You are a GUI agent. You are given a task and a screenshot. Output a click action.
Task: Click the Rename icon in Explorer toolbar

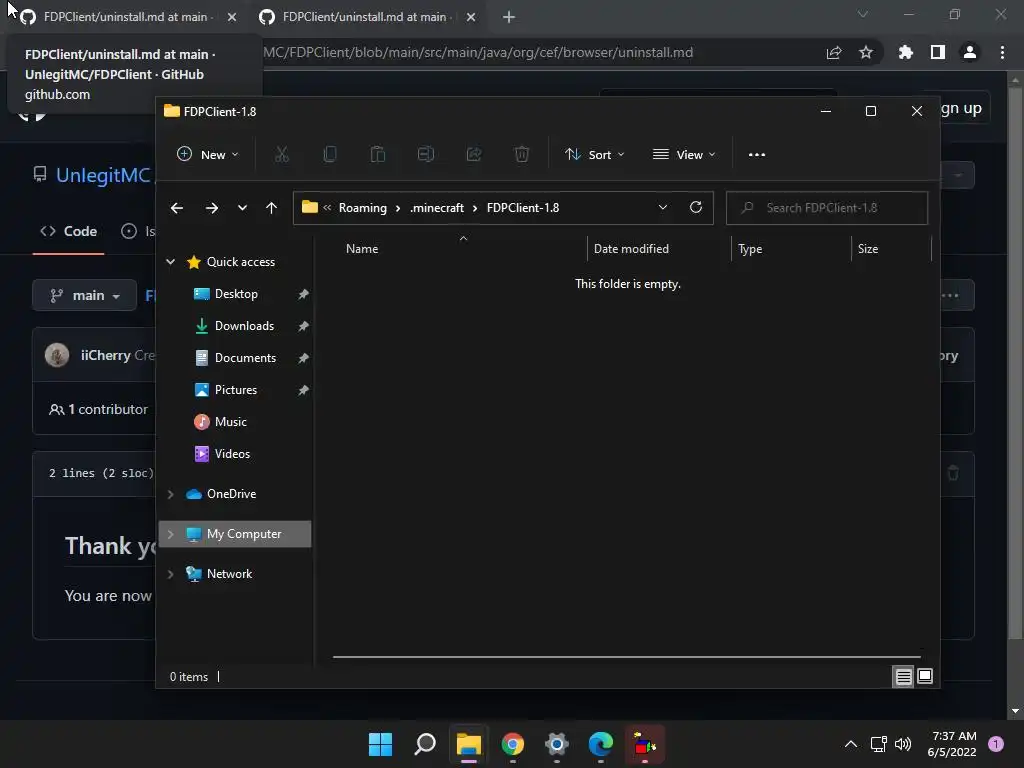point(426,155)
